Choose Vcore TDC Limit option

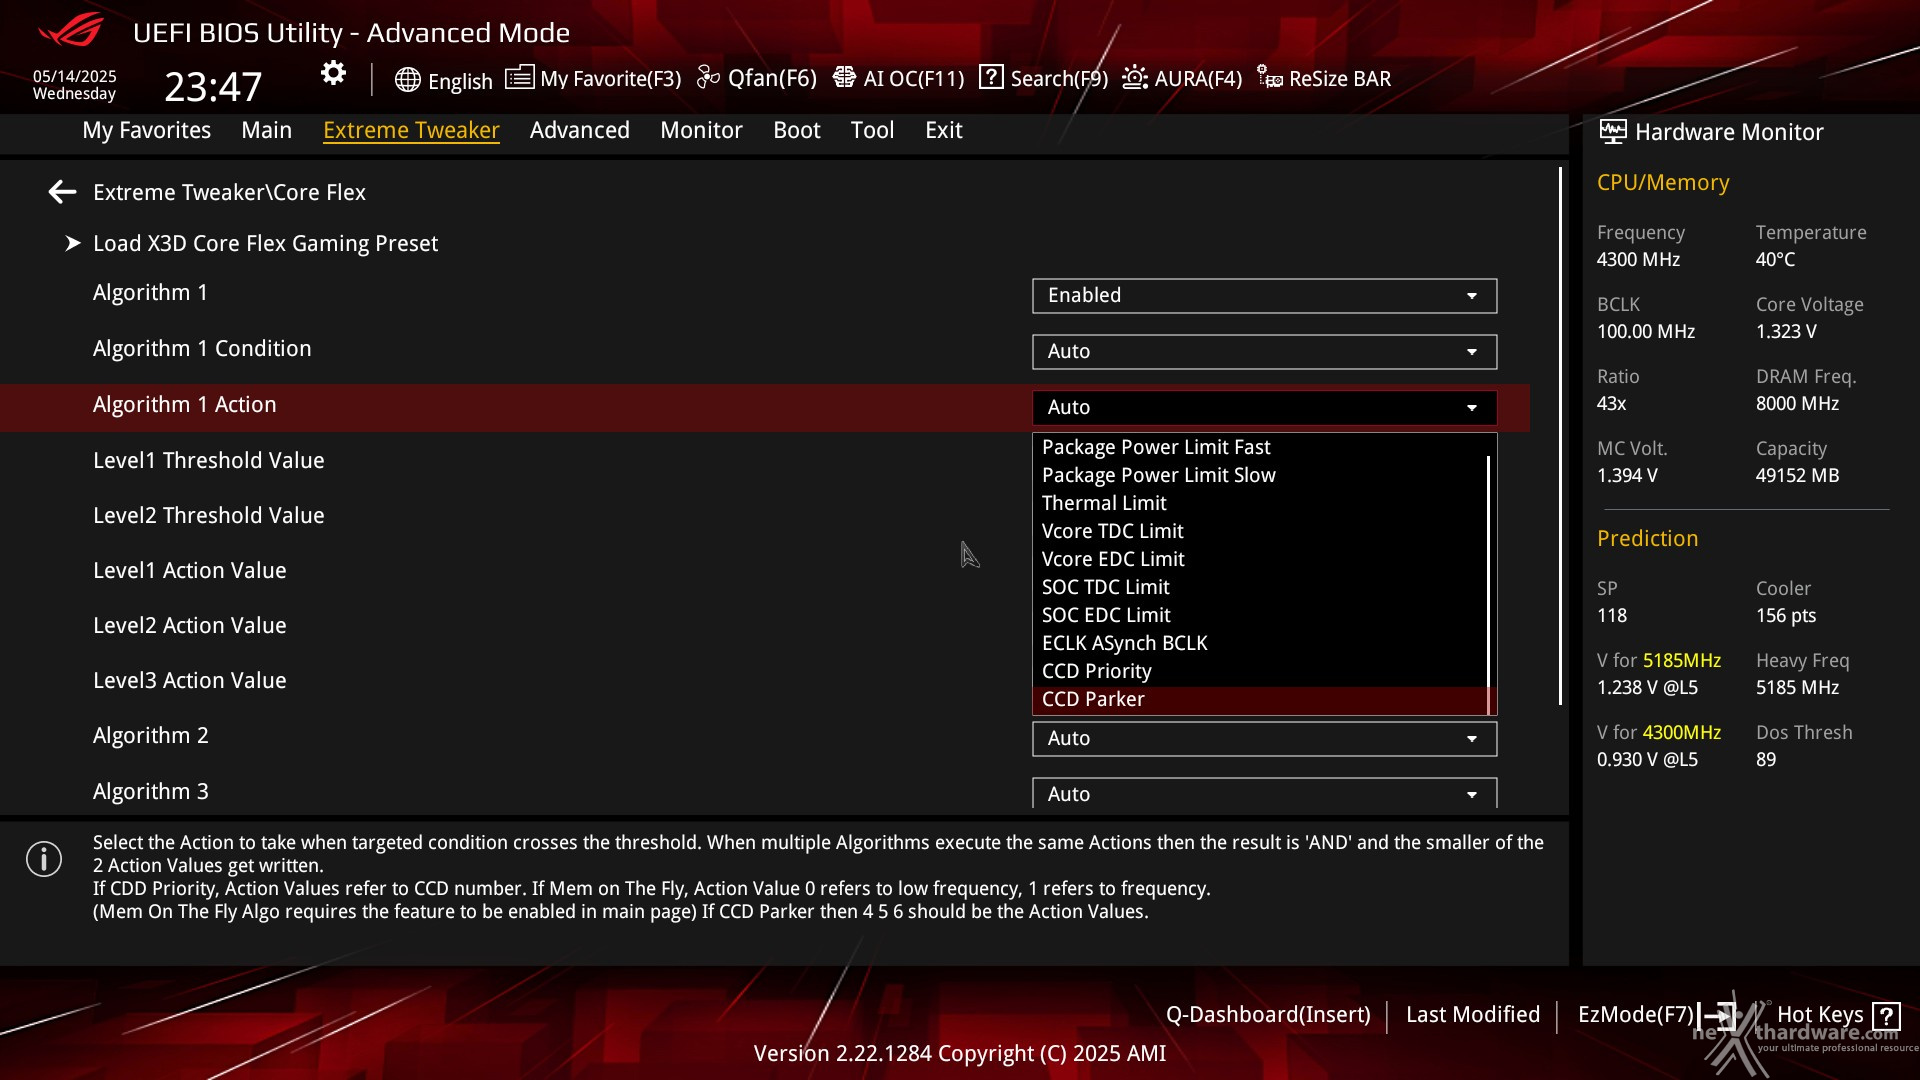click(x=1260, y=531)
